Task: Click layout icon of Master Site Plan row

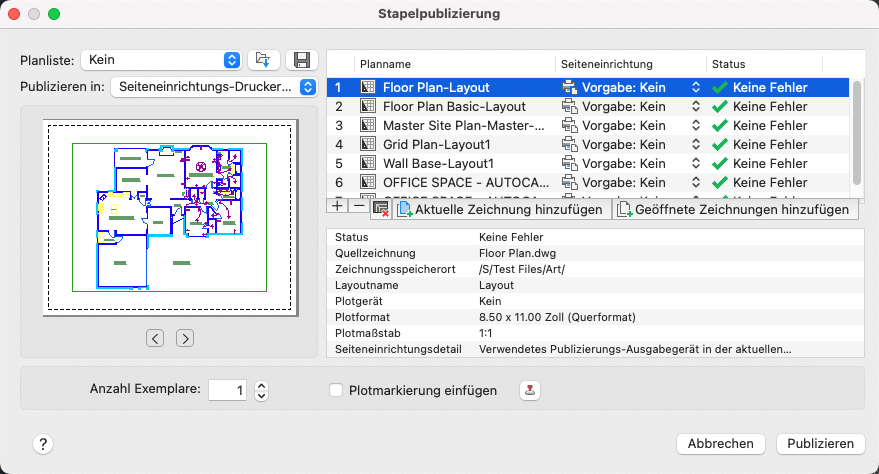Action: point(368,126)
